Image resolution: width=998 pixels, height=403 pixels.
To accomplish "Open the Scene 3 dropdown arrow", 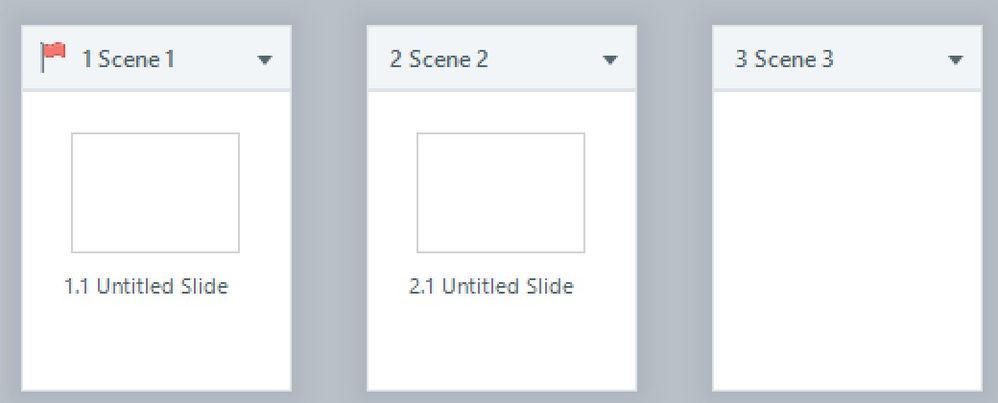I will pyautogui.click(x=955, y=60).
